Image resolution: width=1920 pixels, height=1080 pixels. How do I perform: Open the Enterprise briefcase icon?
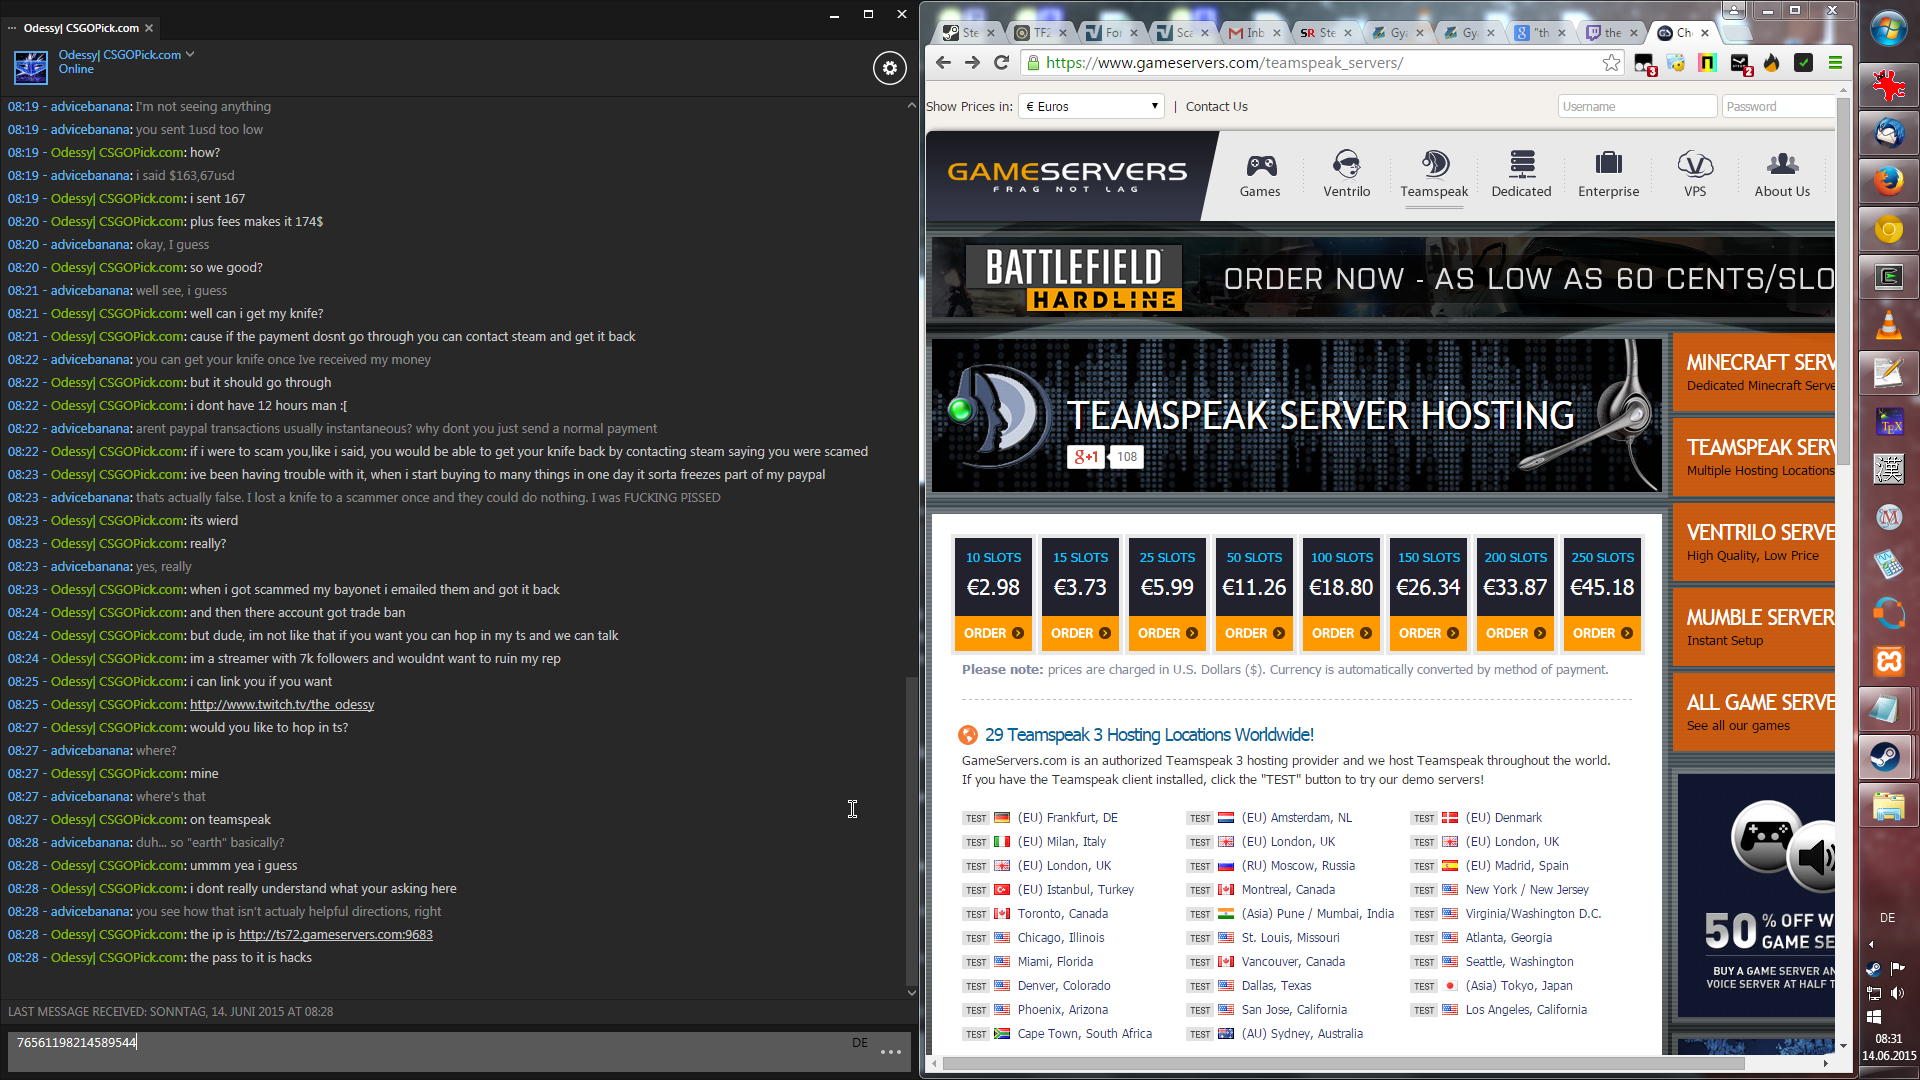point(1608,165)
